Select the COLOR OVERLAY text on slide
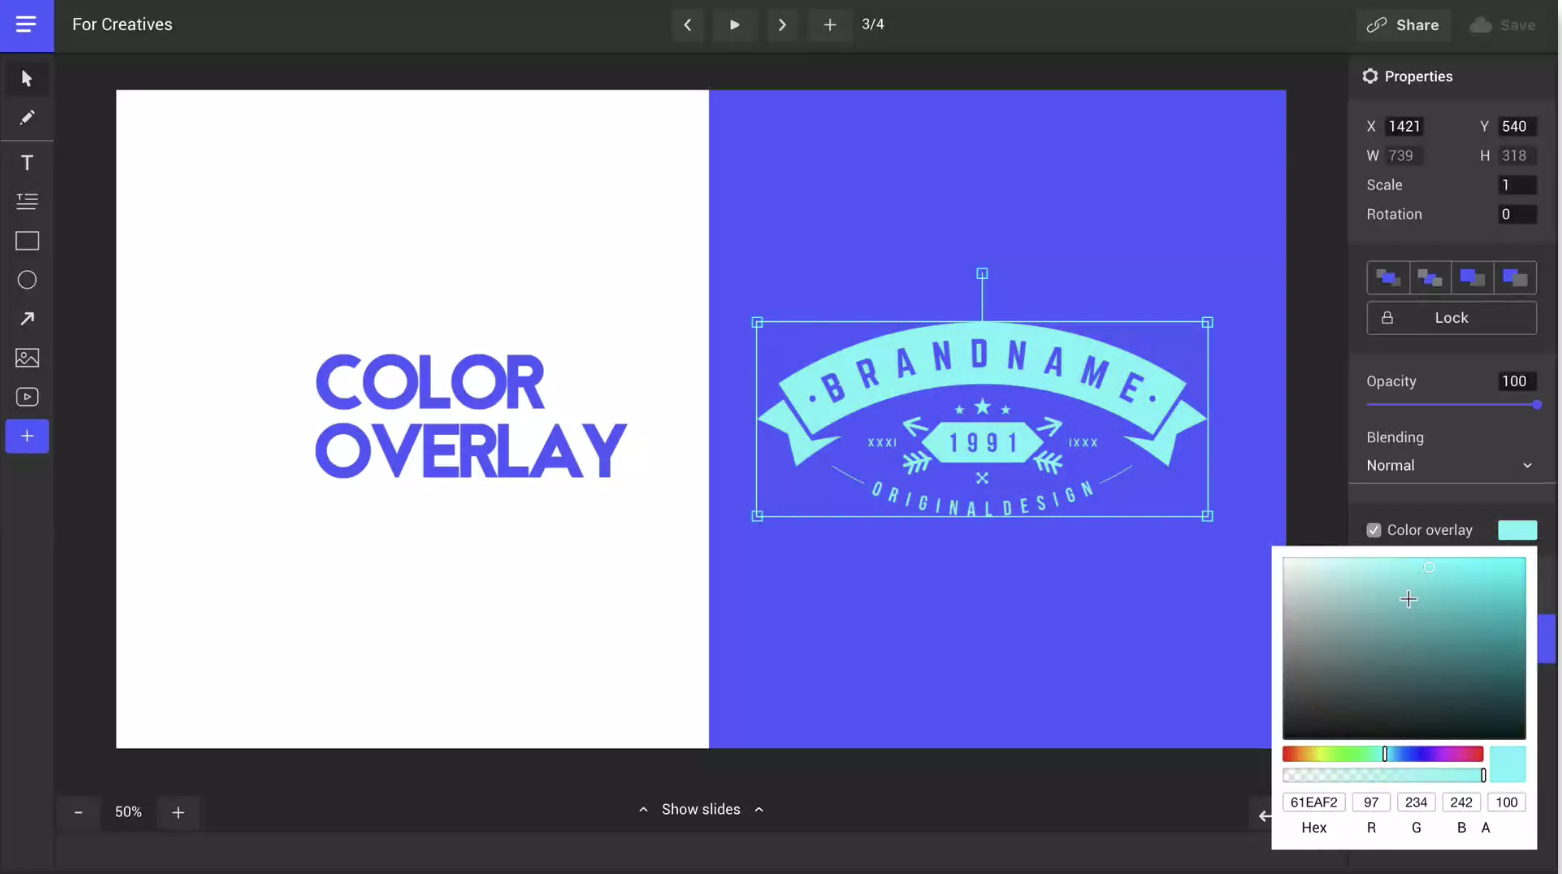Screen dimensions: 1562x874 pos(471,416)
